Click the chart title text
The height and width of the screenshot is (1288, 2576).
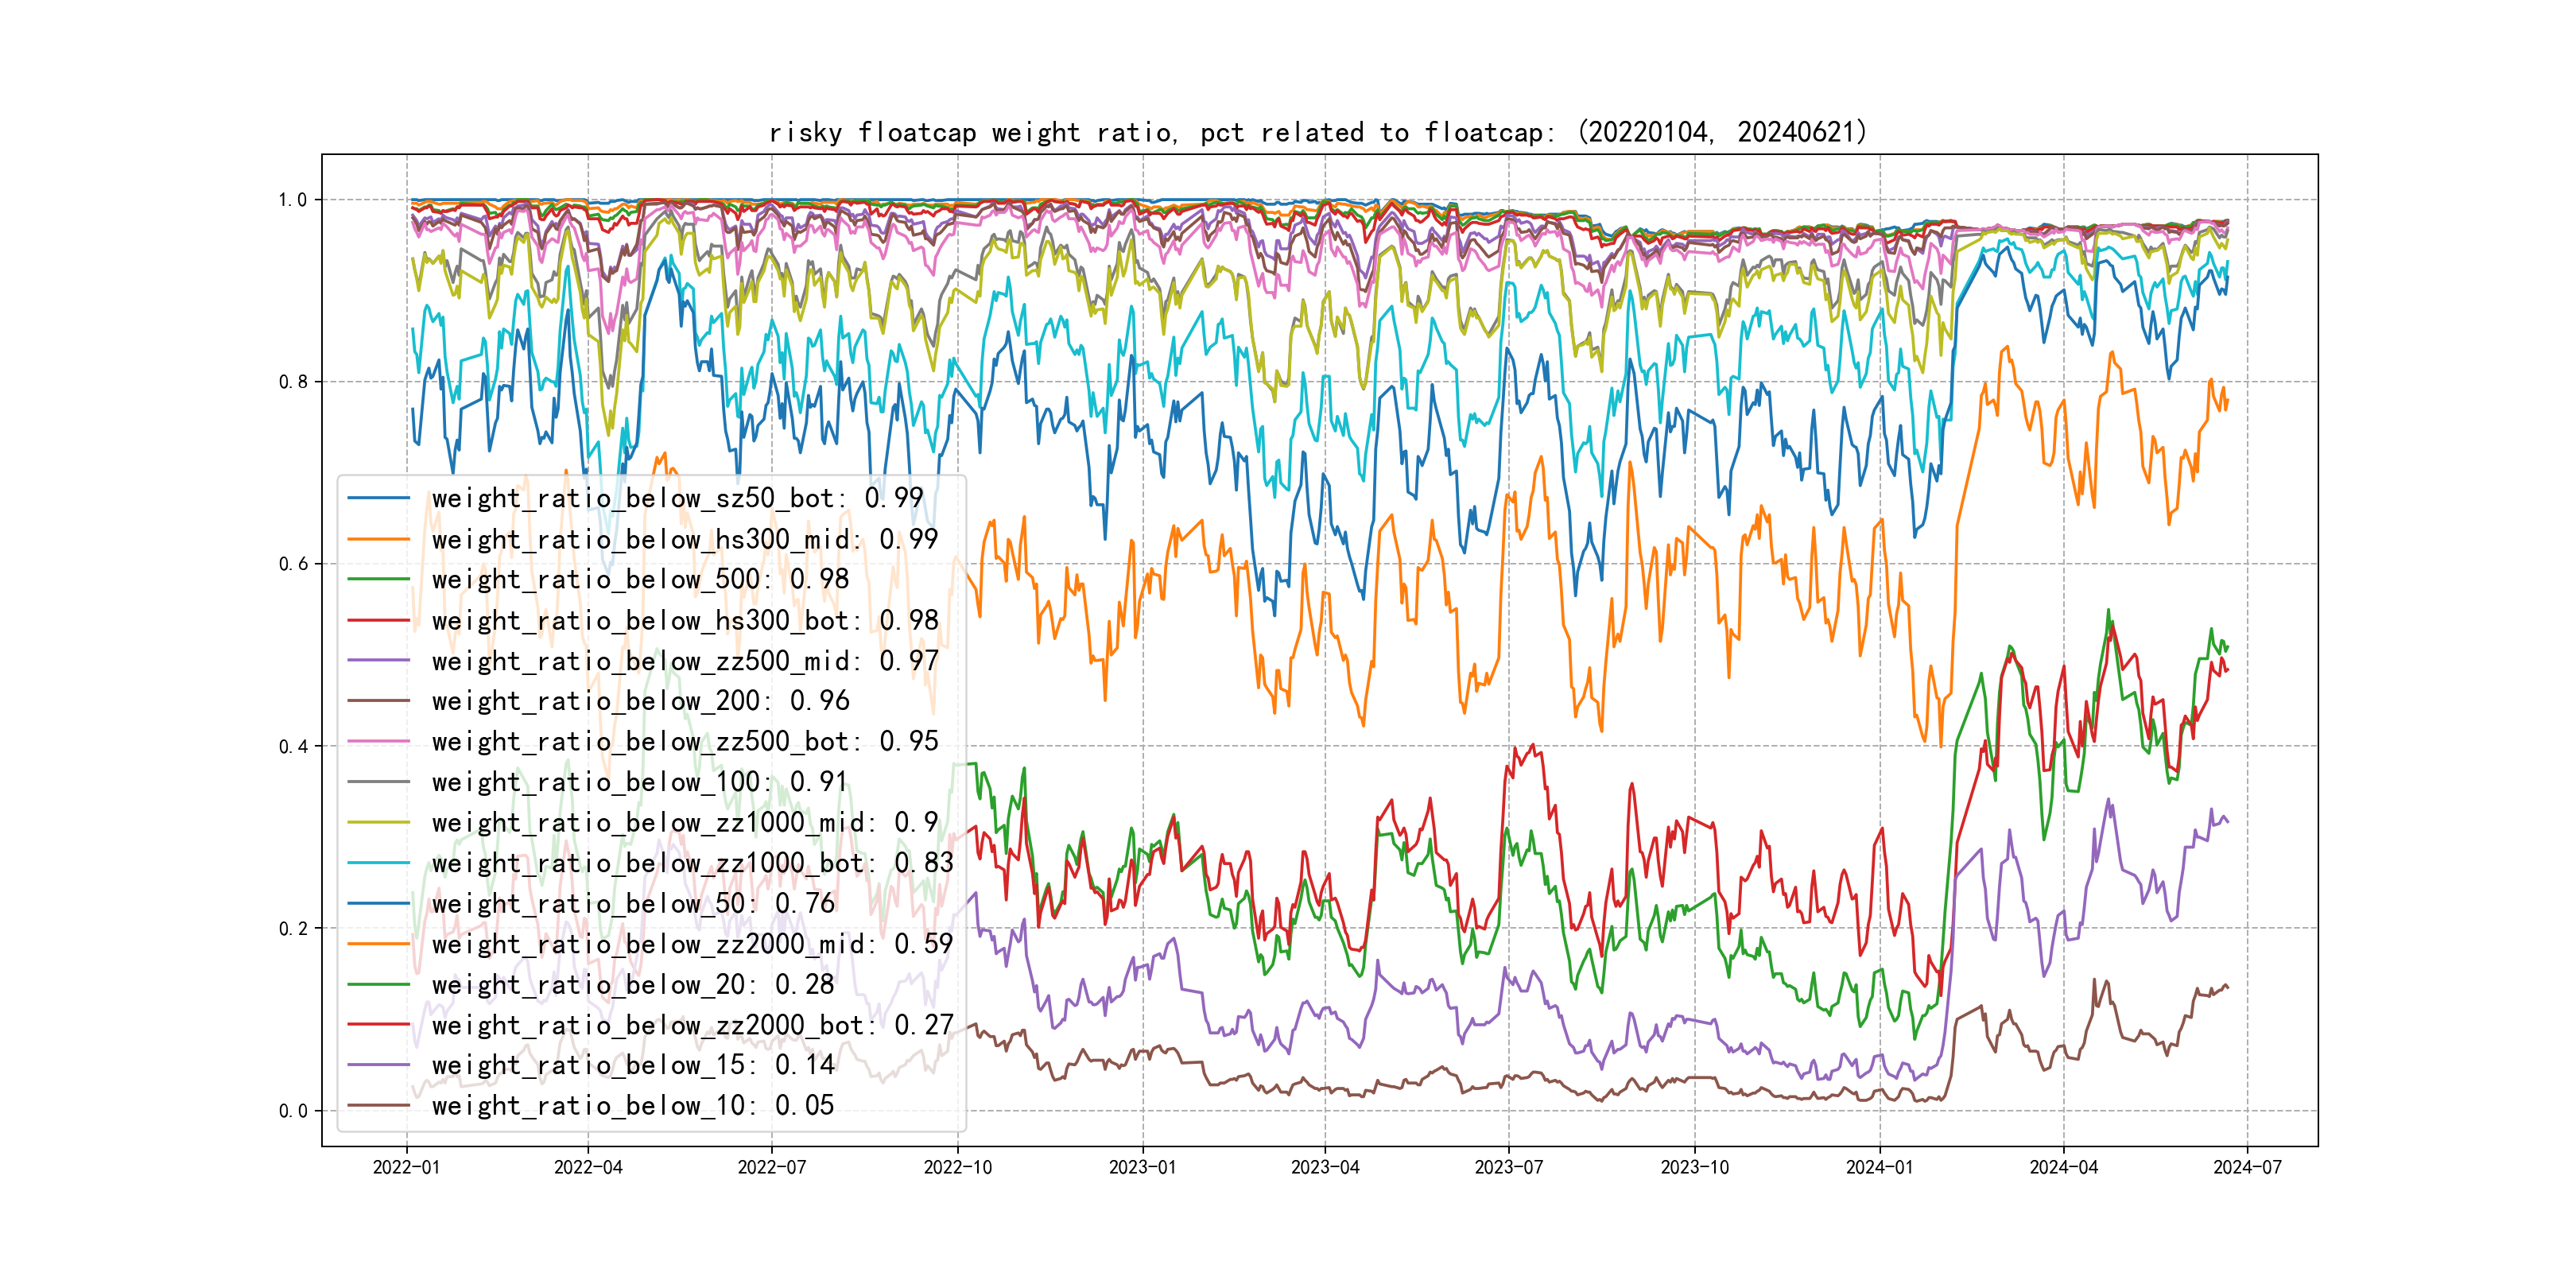tap(1318, 132)
